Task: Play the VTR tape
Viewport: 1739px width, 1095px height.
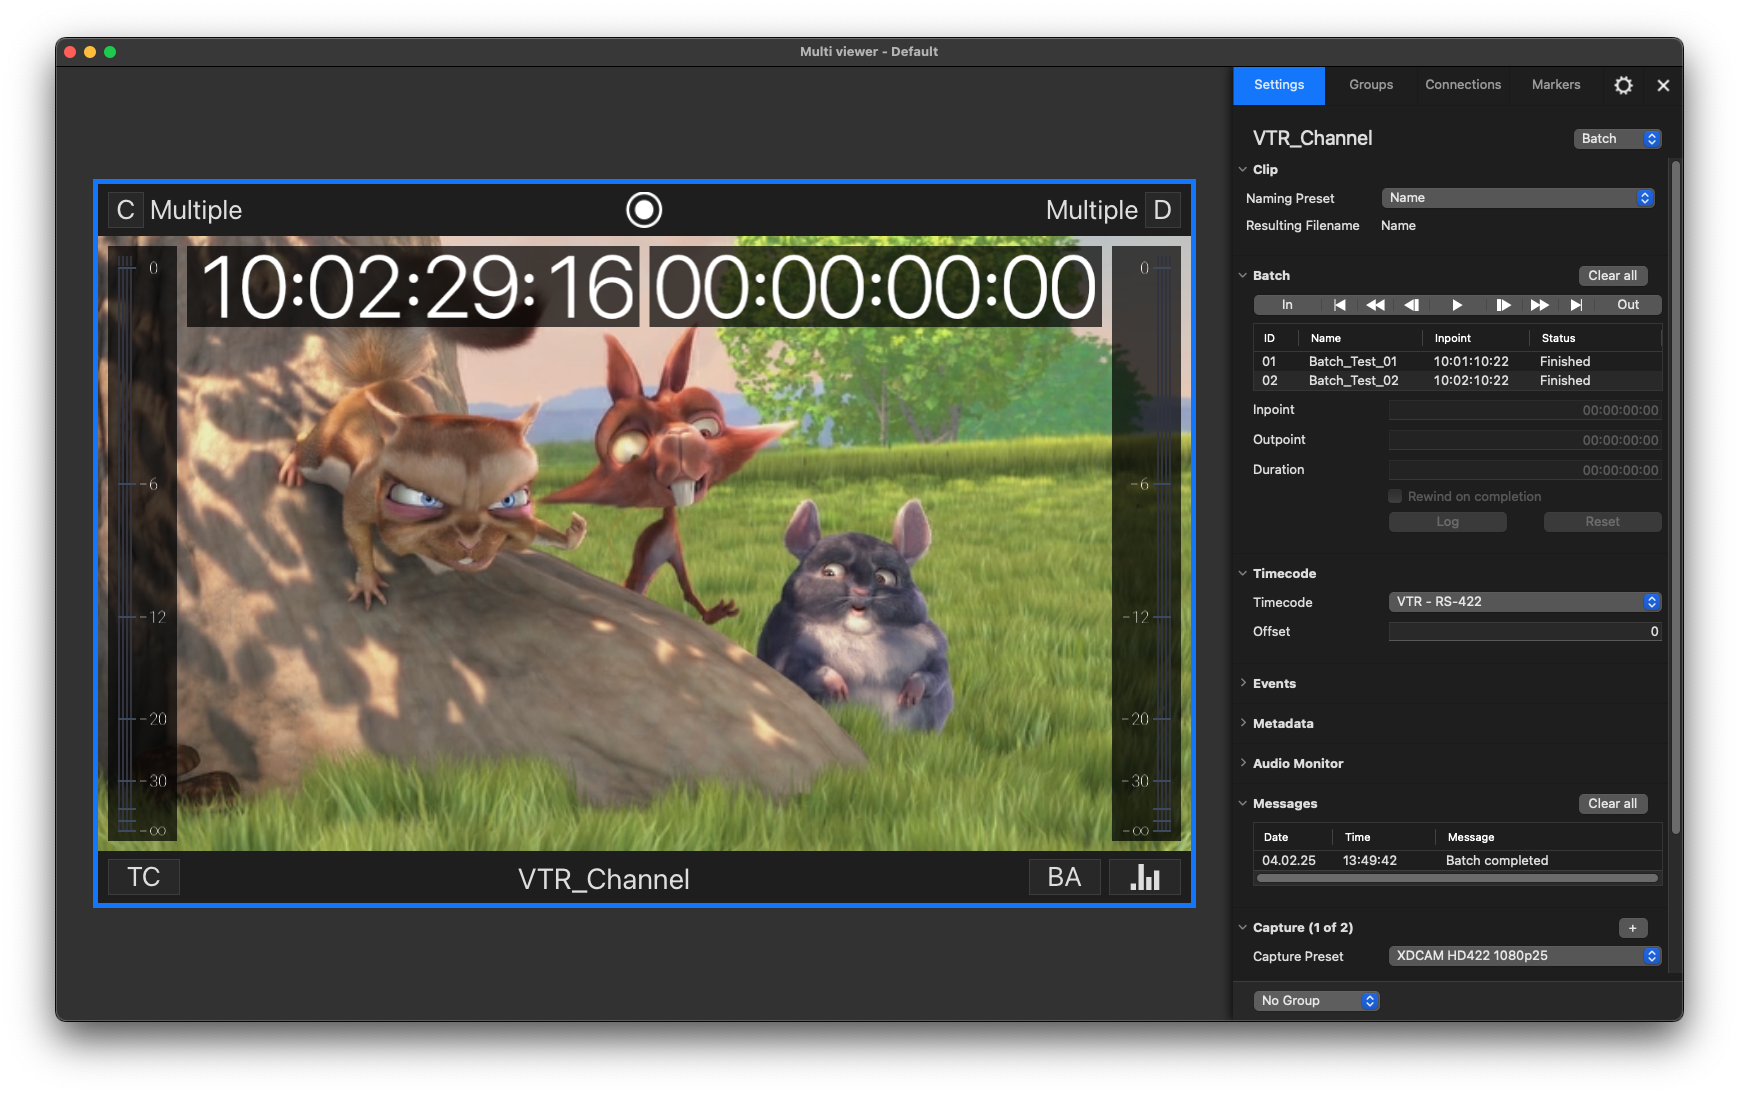Action: pos(1457,305)
